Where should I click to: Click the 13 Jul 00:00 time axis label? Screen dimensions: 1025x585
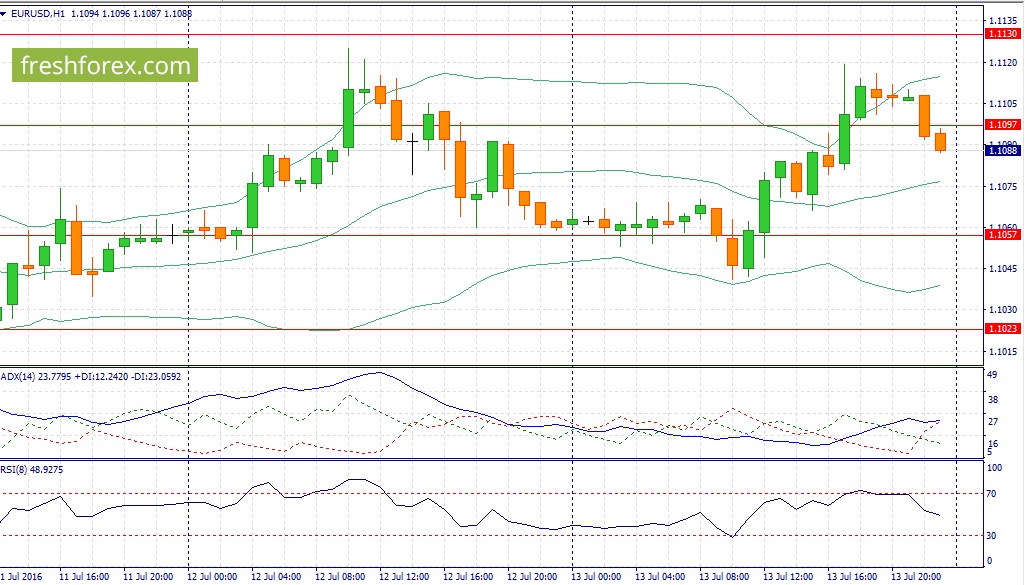click(x=596, y=577)
